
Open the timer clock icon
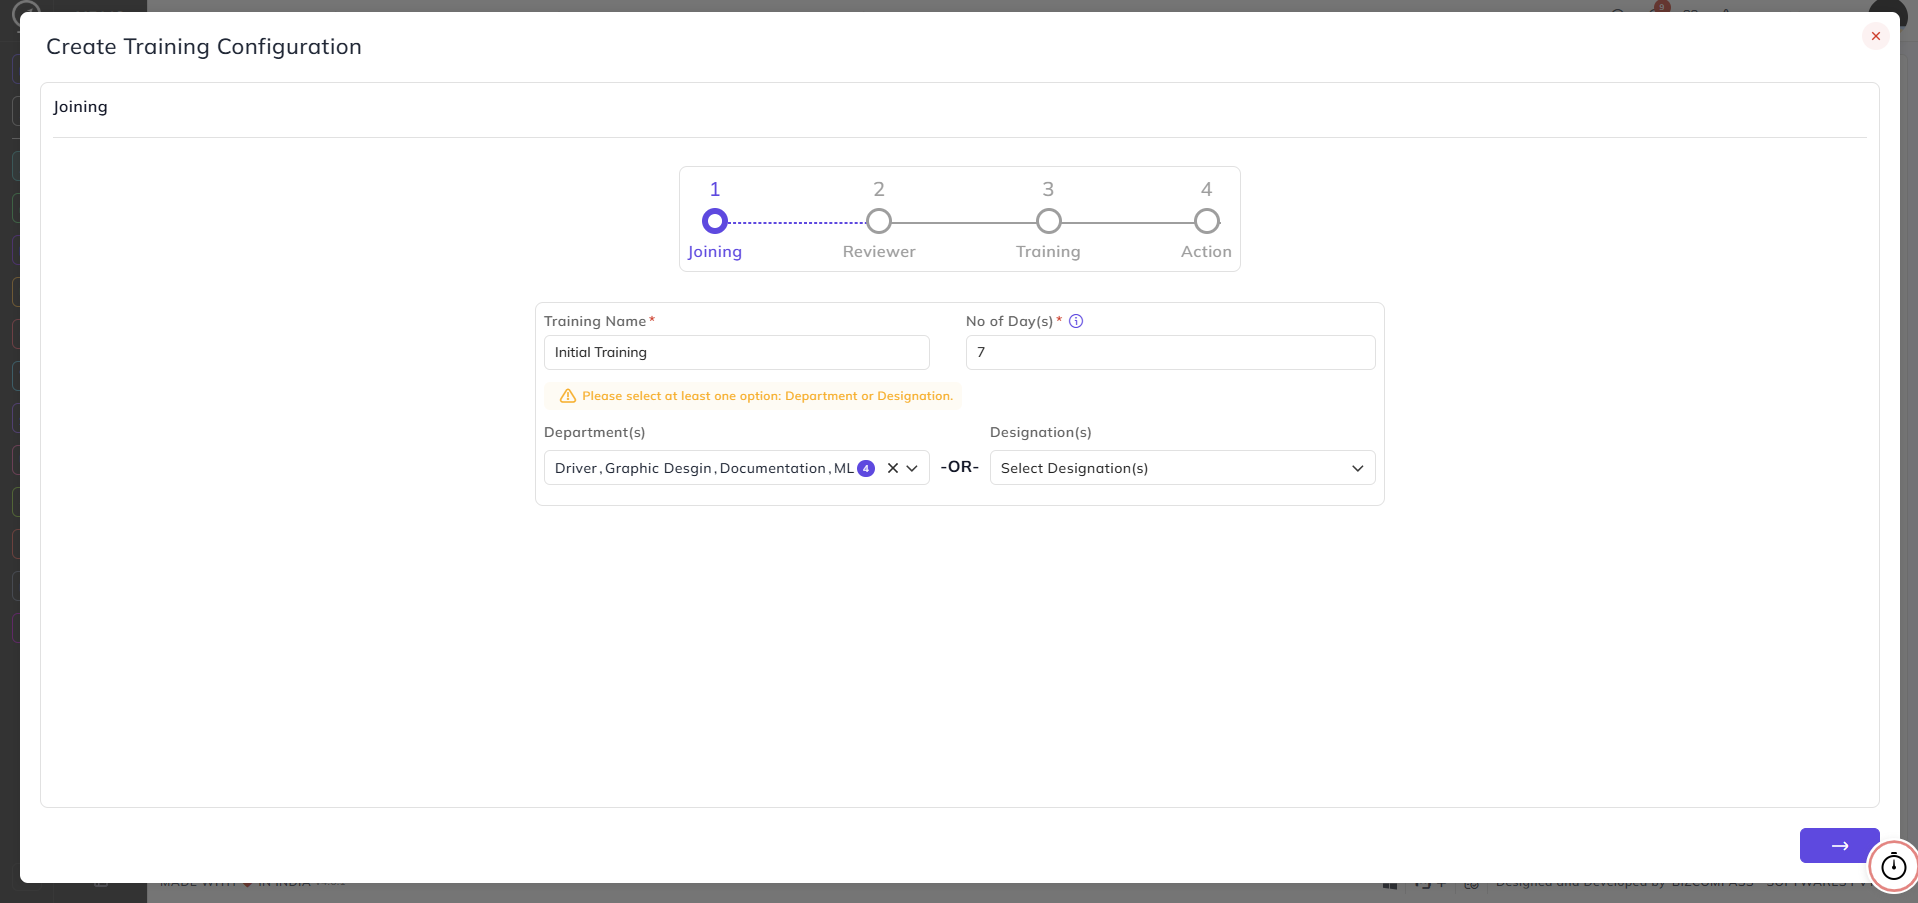(1894, 866)
